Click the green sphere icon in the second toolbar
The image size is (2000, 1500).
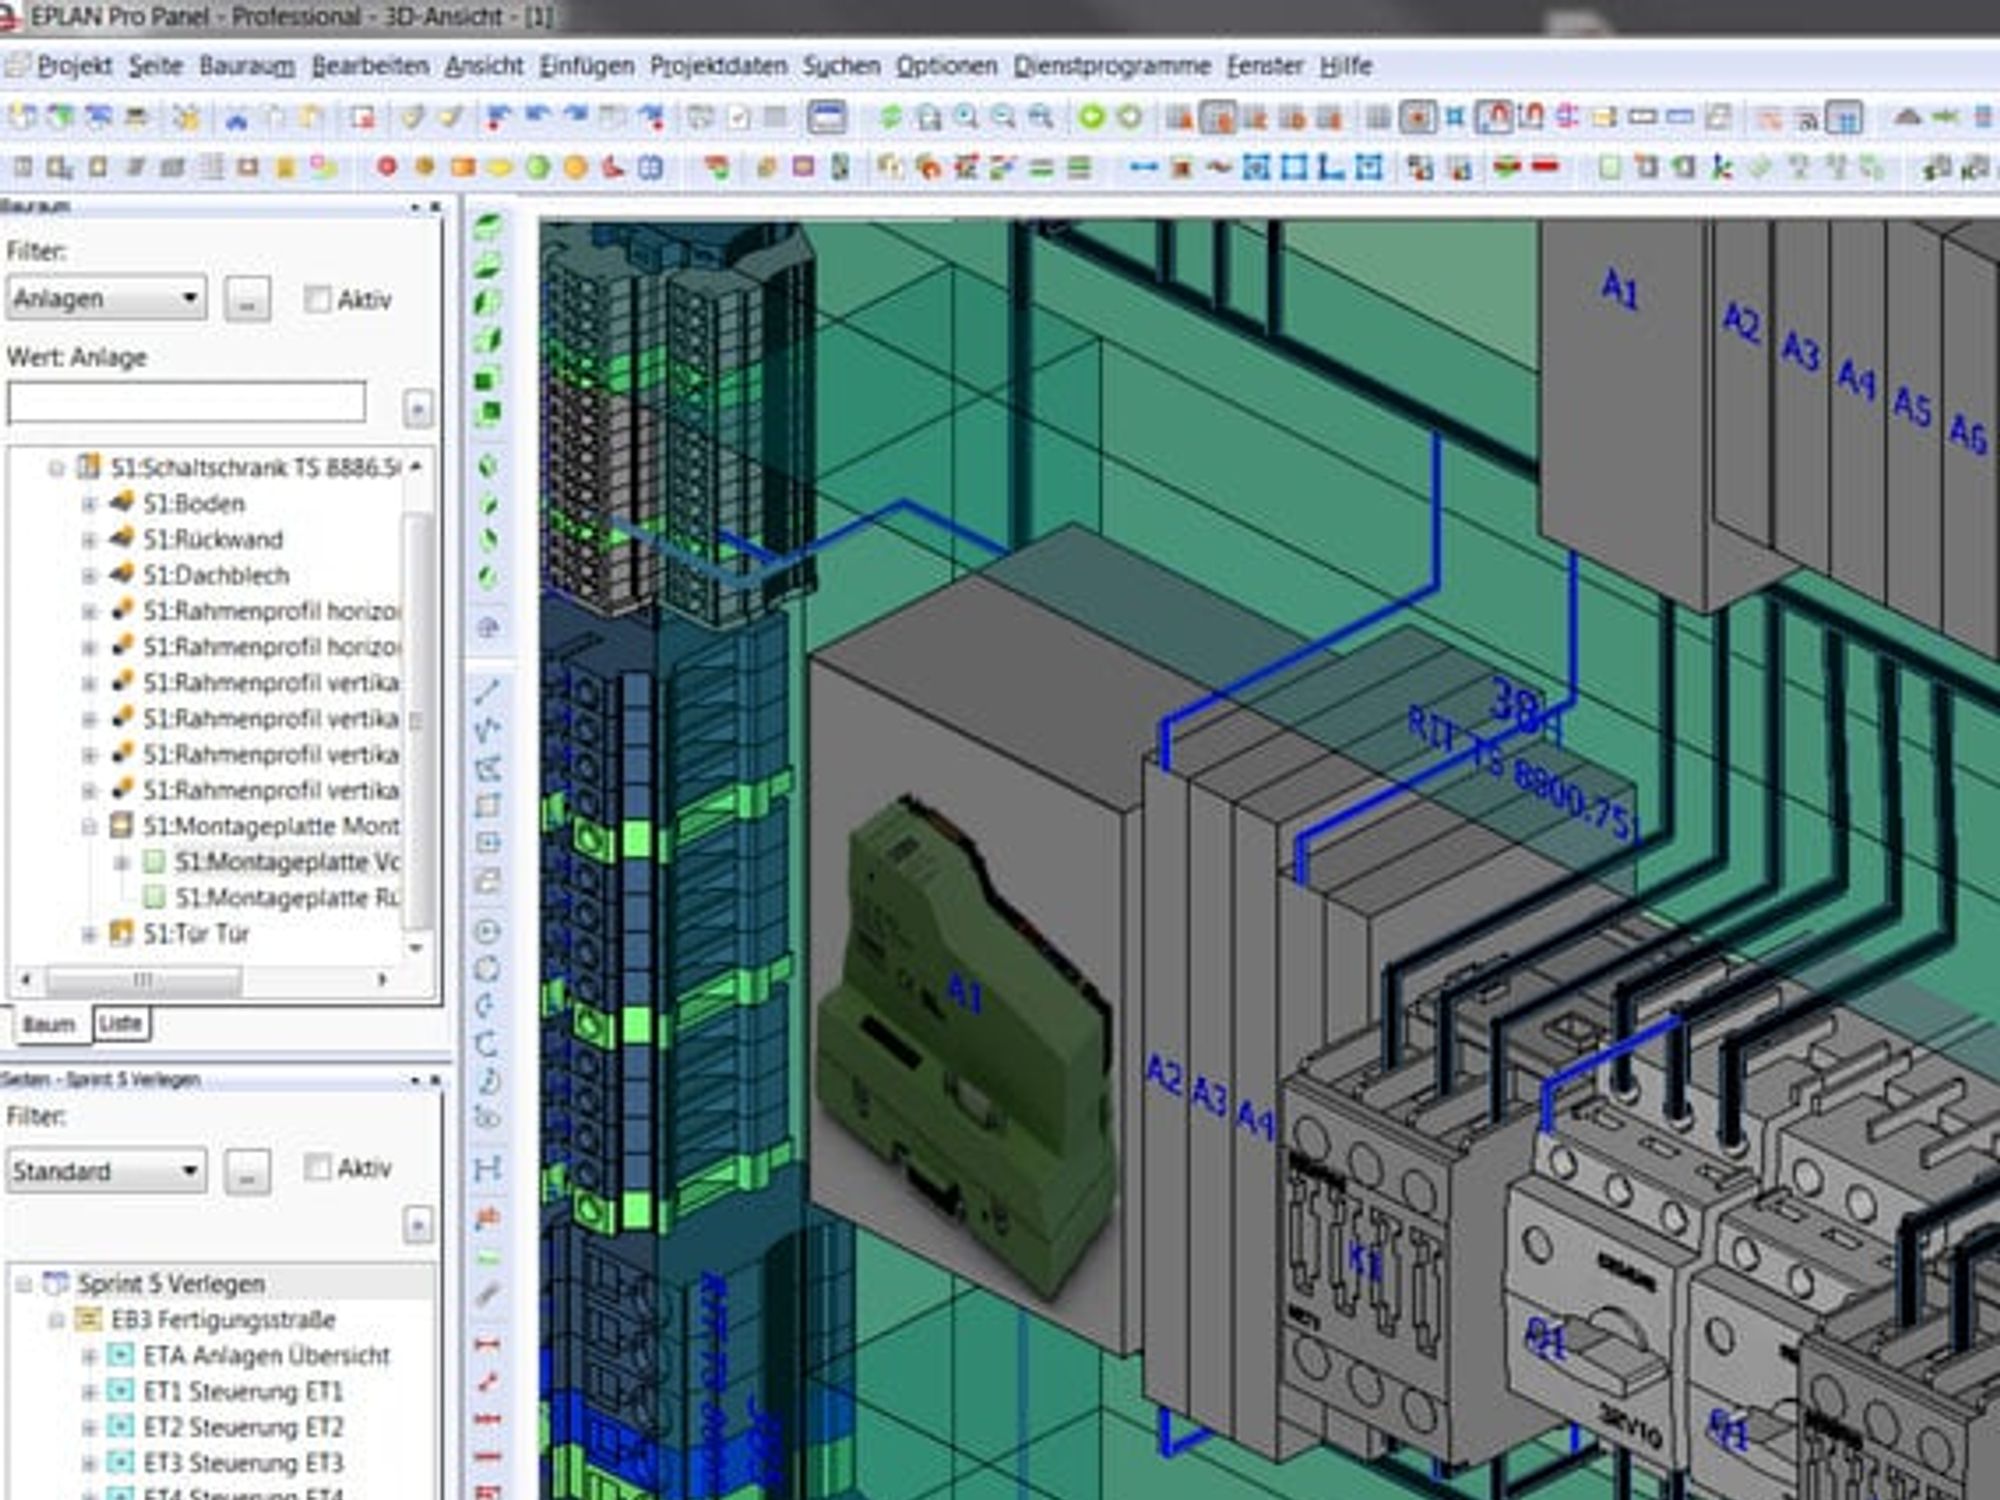[538, 167]
